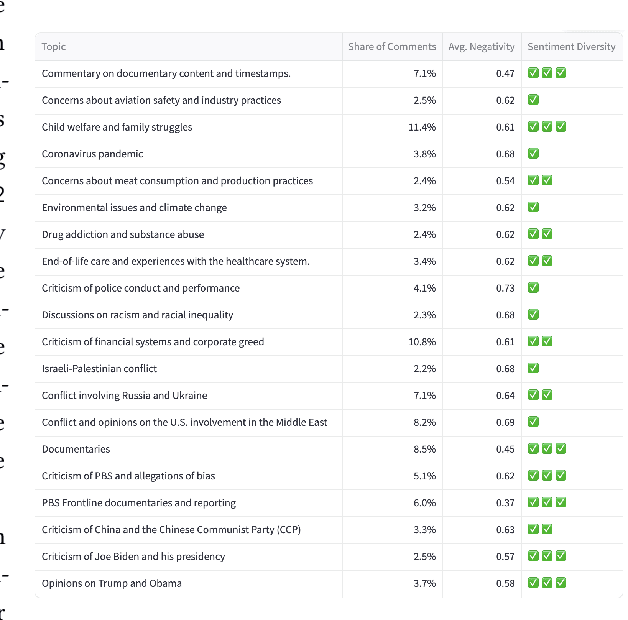
Task: Select Criticism of Joe Biden and his presidency
Action: coord(133,556)
